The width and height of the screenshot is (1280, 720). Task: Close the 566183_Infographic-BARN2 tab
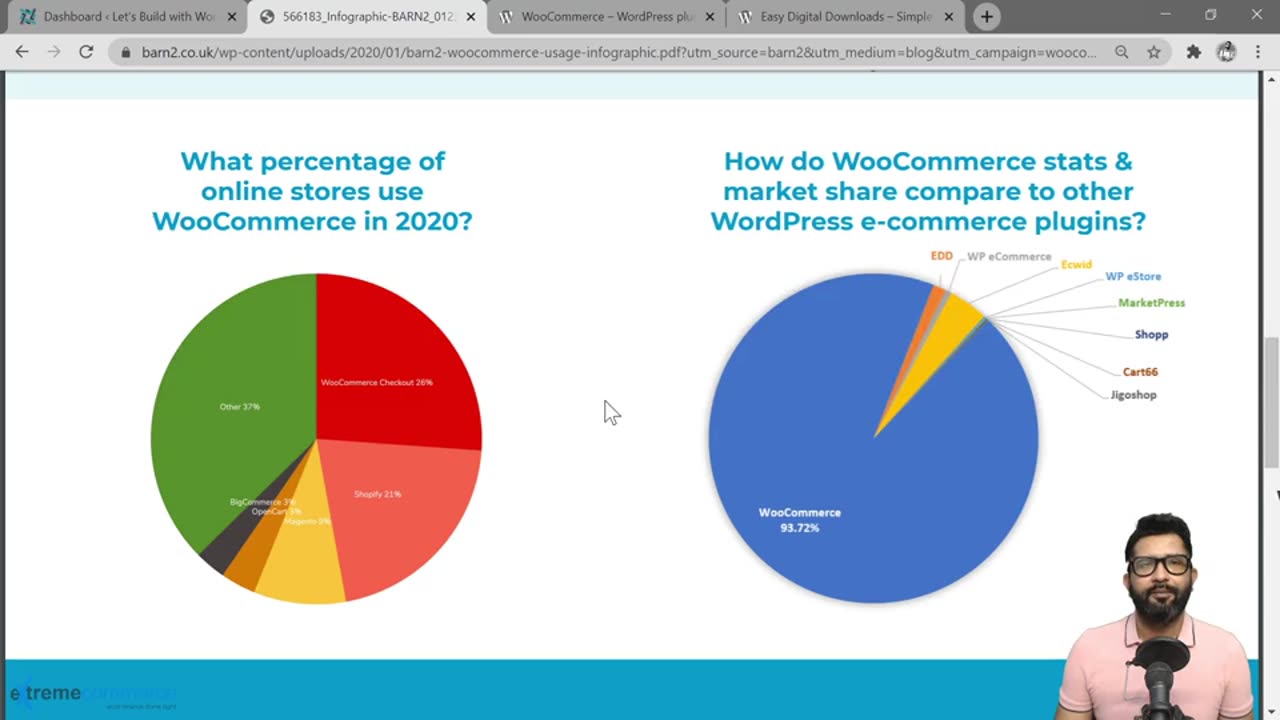pyautogui.click(x=471, y=17)
